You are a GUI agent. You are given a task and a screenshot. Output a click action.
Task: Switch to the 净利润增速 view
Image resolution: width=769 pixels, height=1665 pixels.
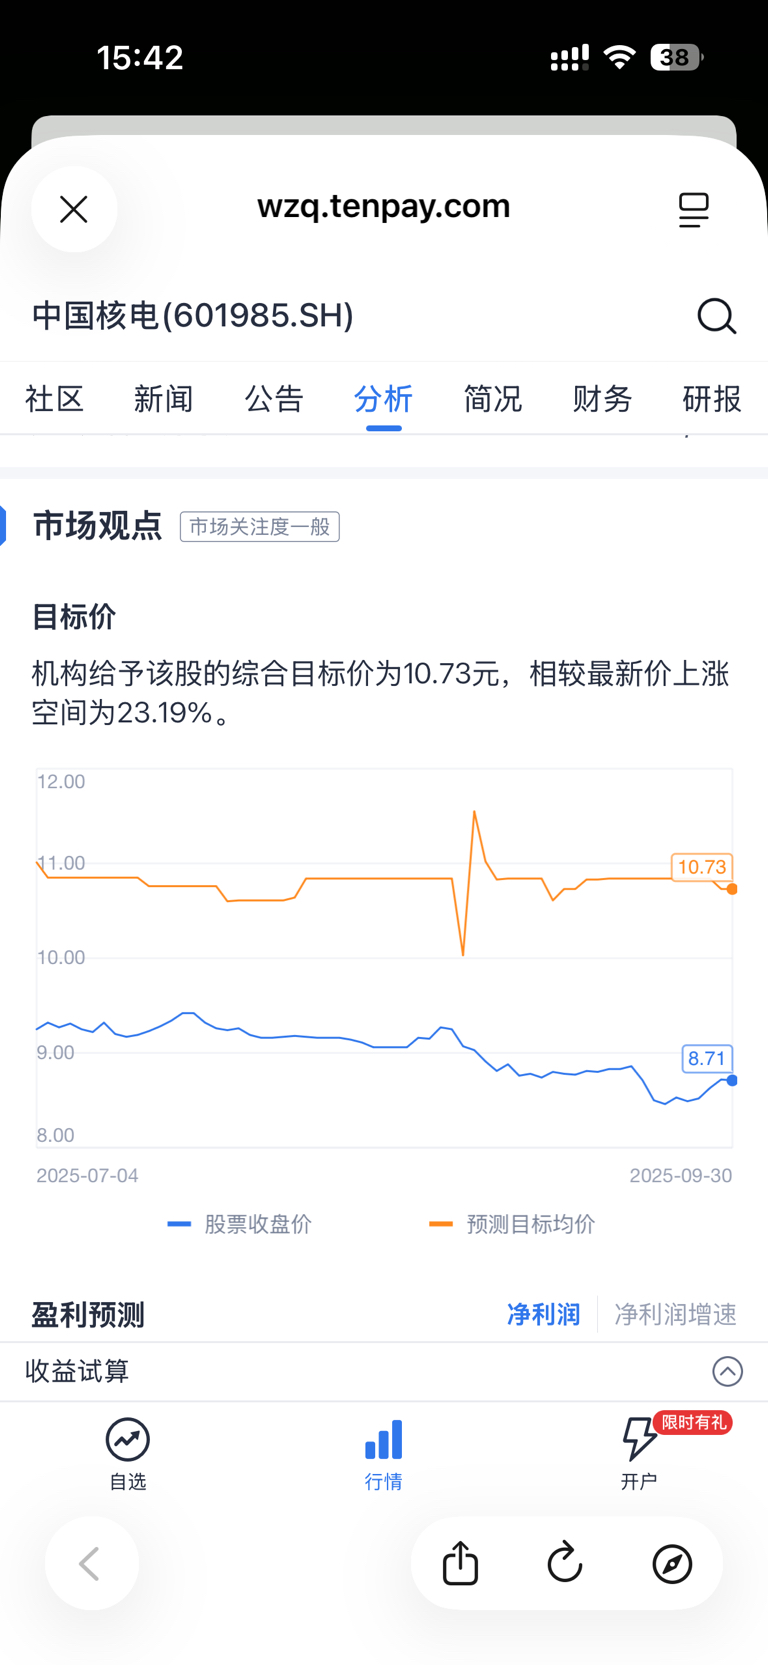click(x=675, y=1314)
